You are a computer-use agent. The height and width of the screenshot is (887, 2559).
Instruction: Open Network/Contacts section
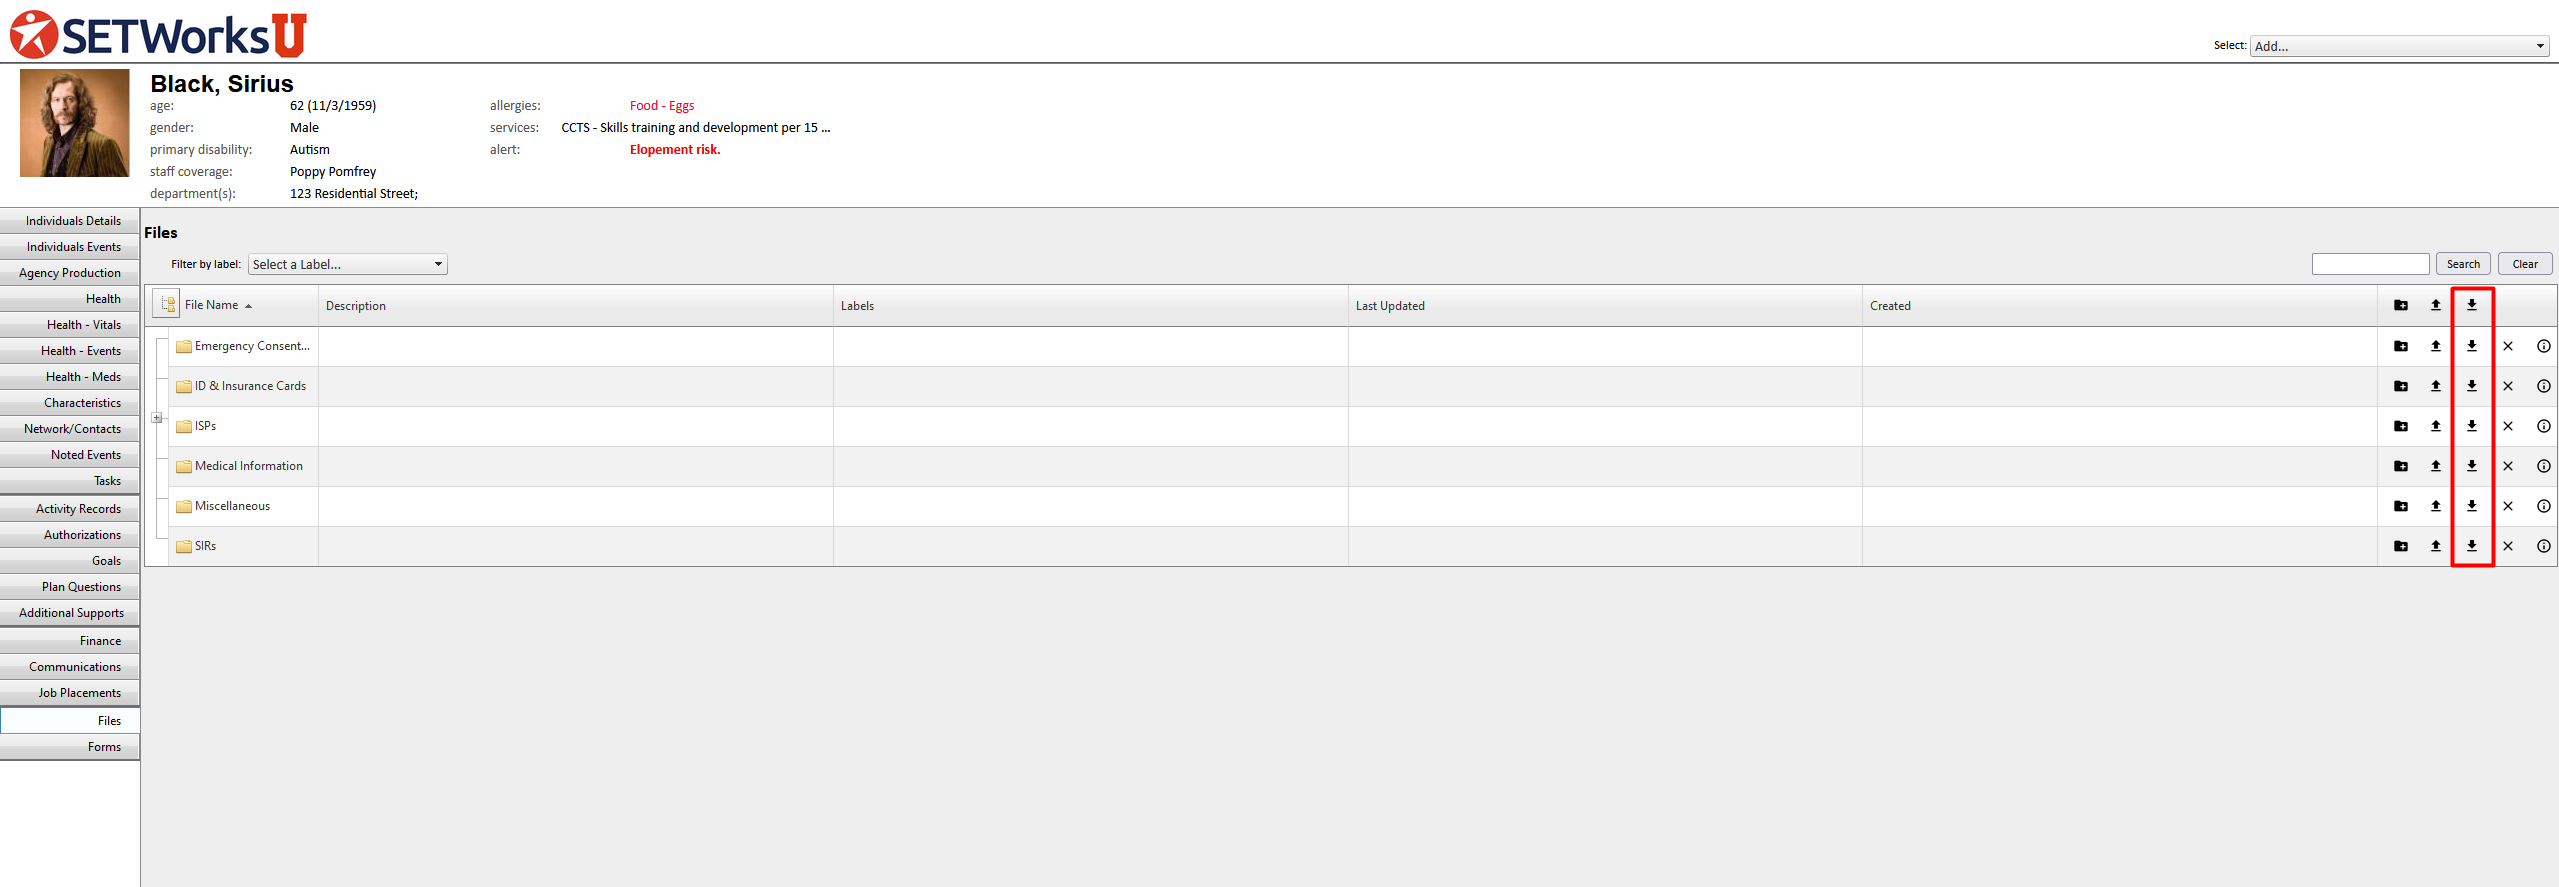pyautogui.click(x=70, y=429)
